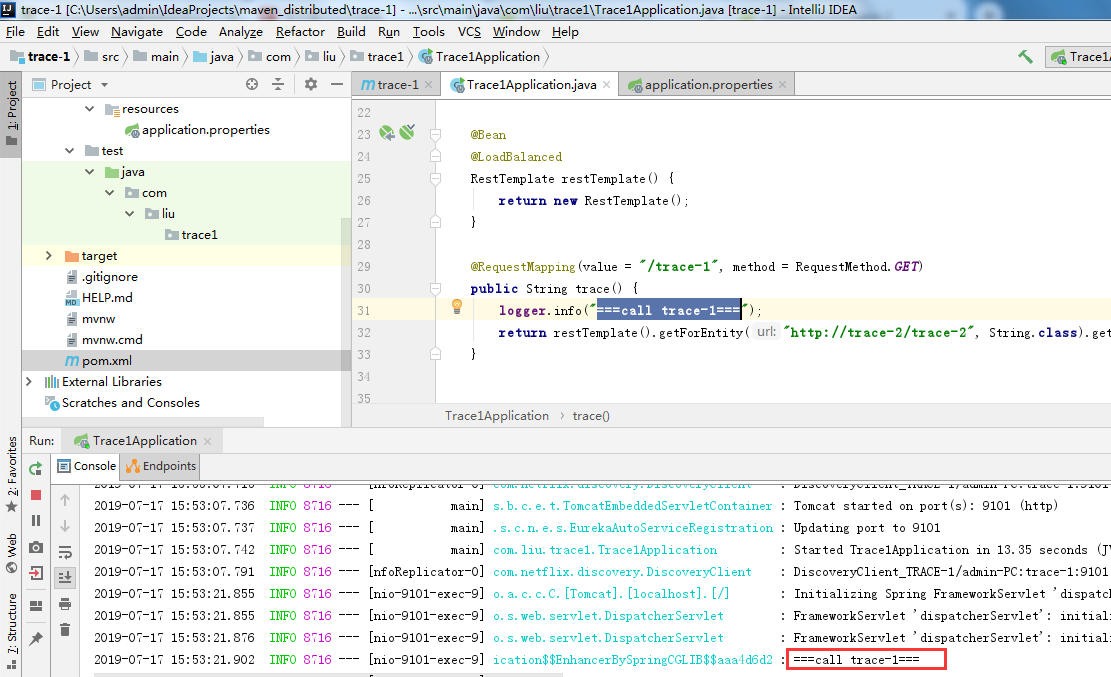Click the Rerun Trace1Application icon

36,468
